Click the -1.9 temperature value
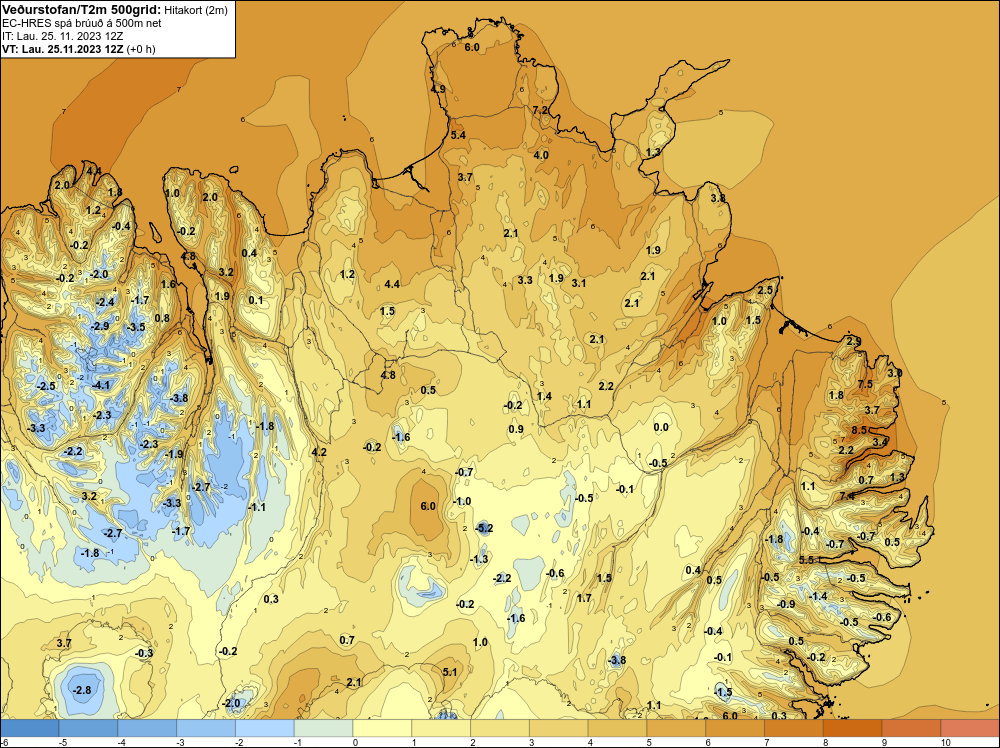 [x=174, y=454]
